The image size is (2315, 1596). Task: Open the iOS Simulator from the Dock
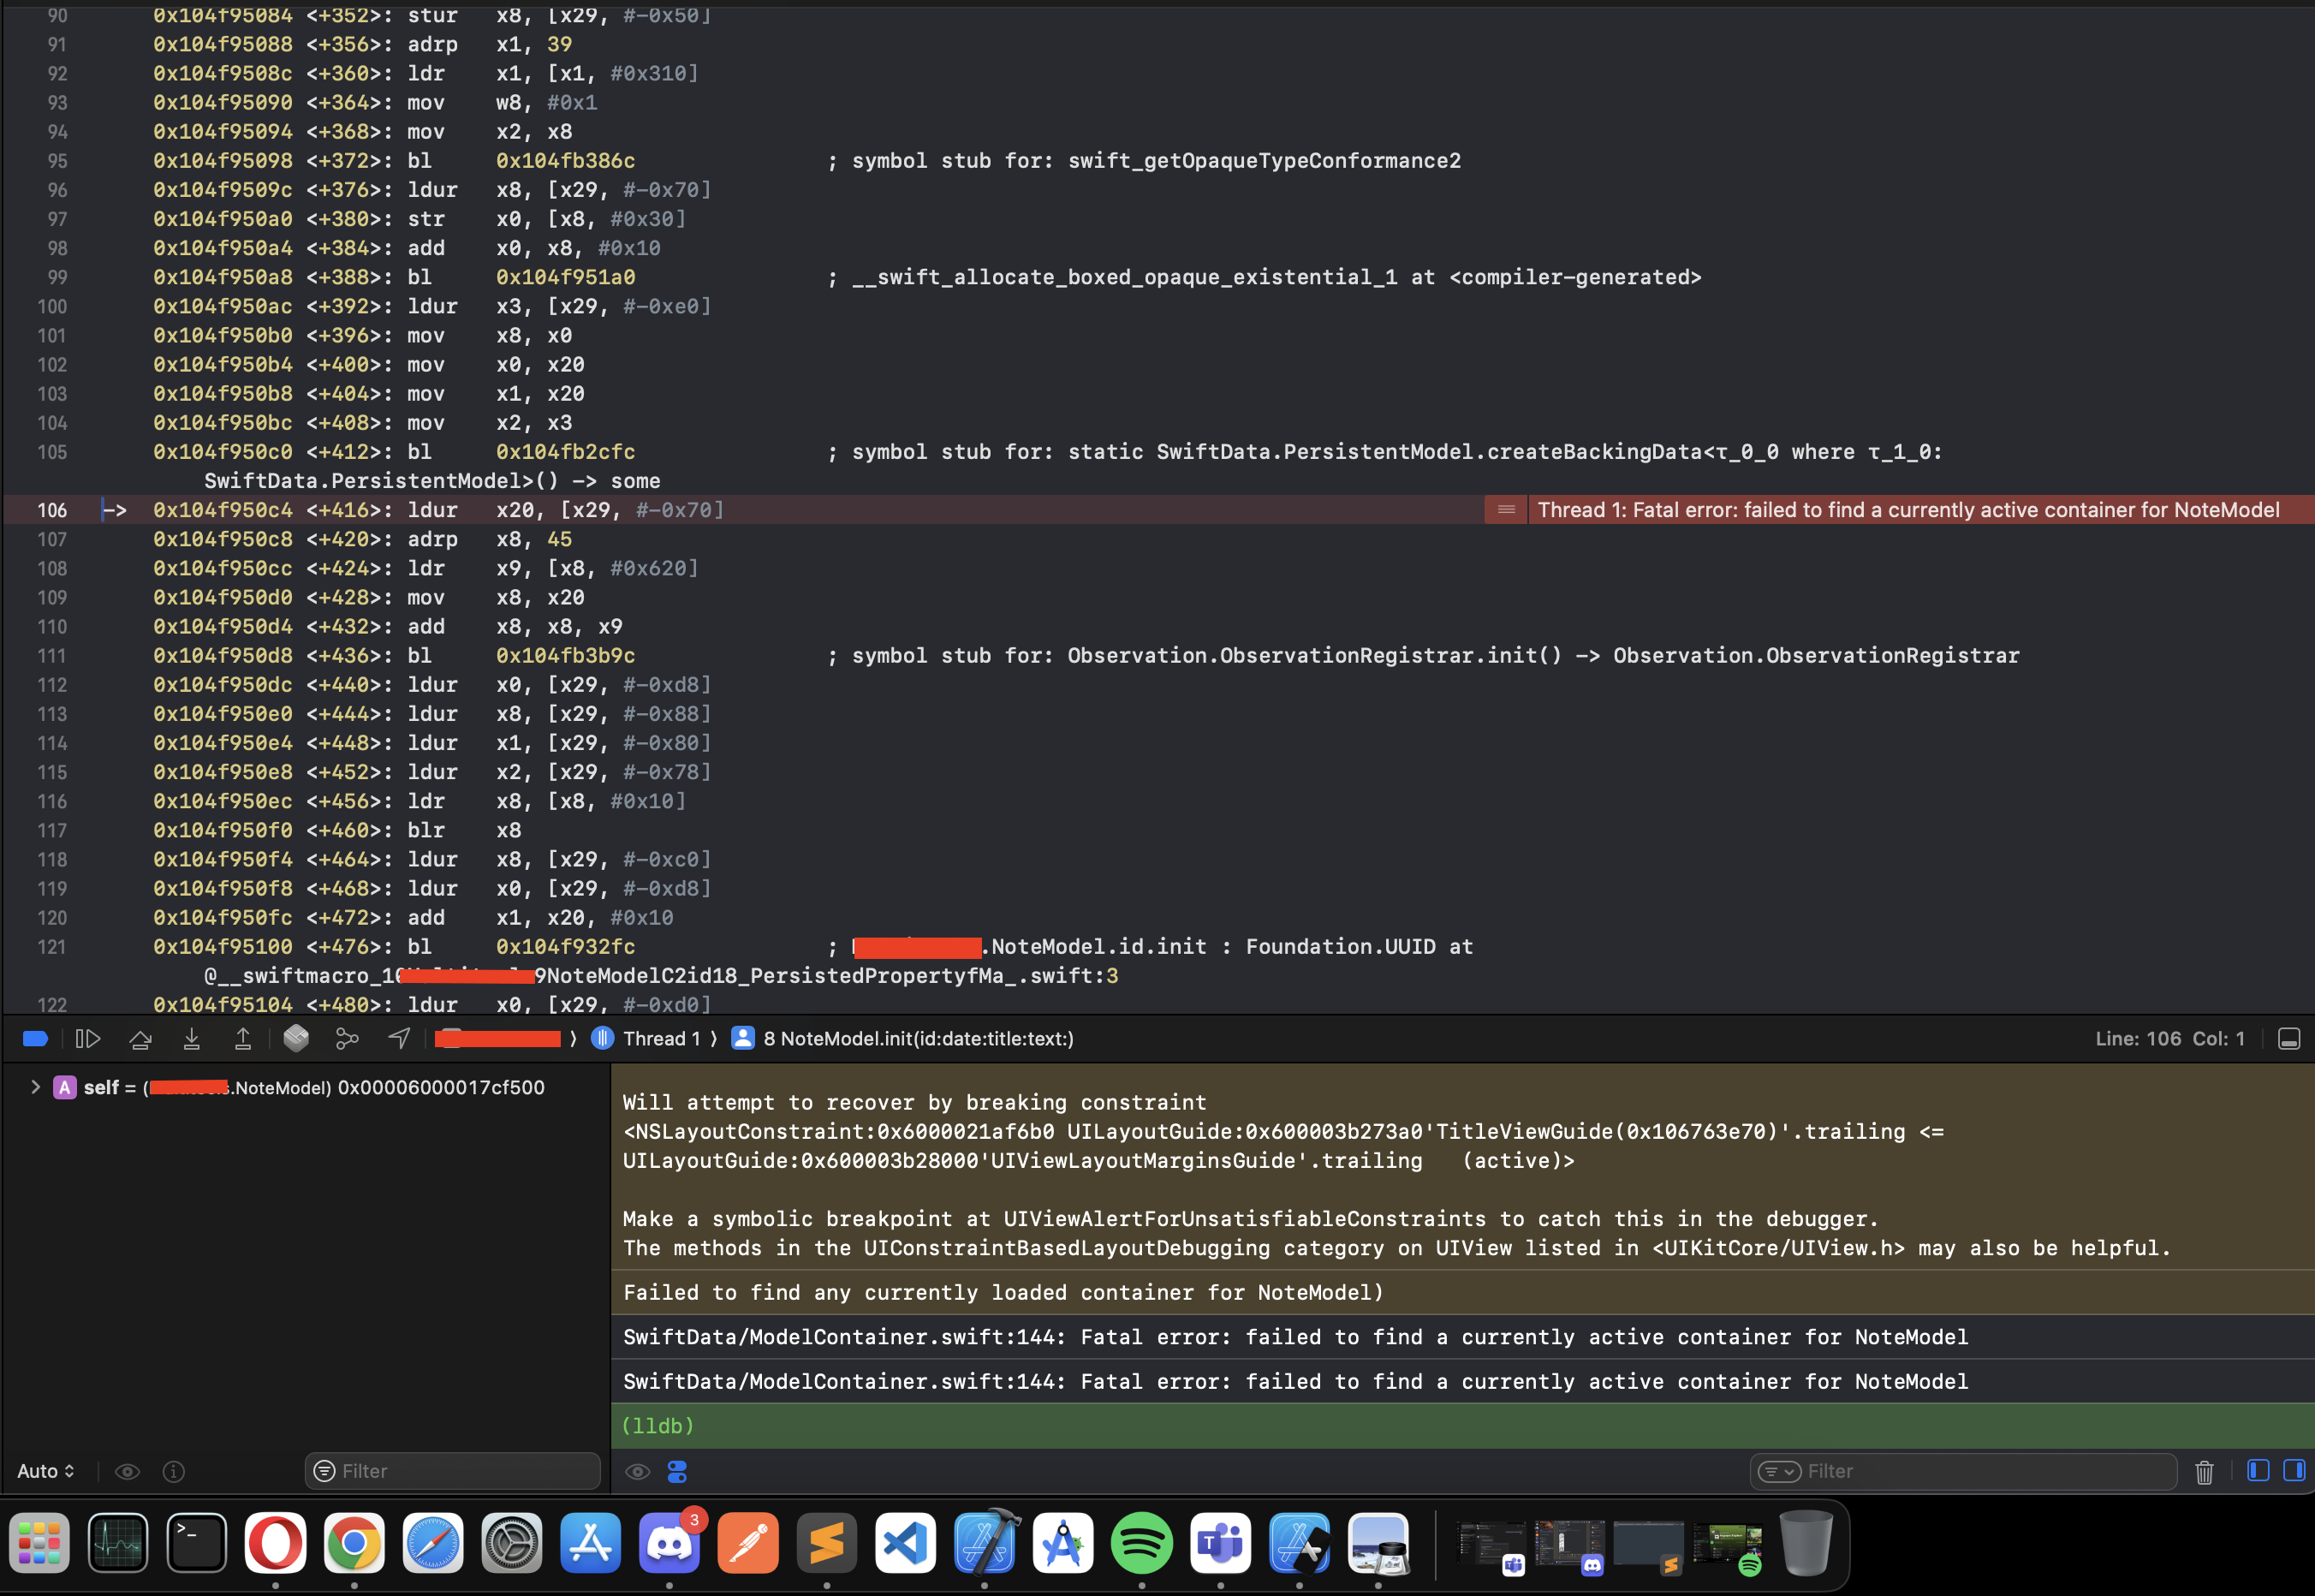[1300, 1542]
